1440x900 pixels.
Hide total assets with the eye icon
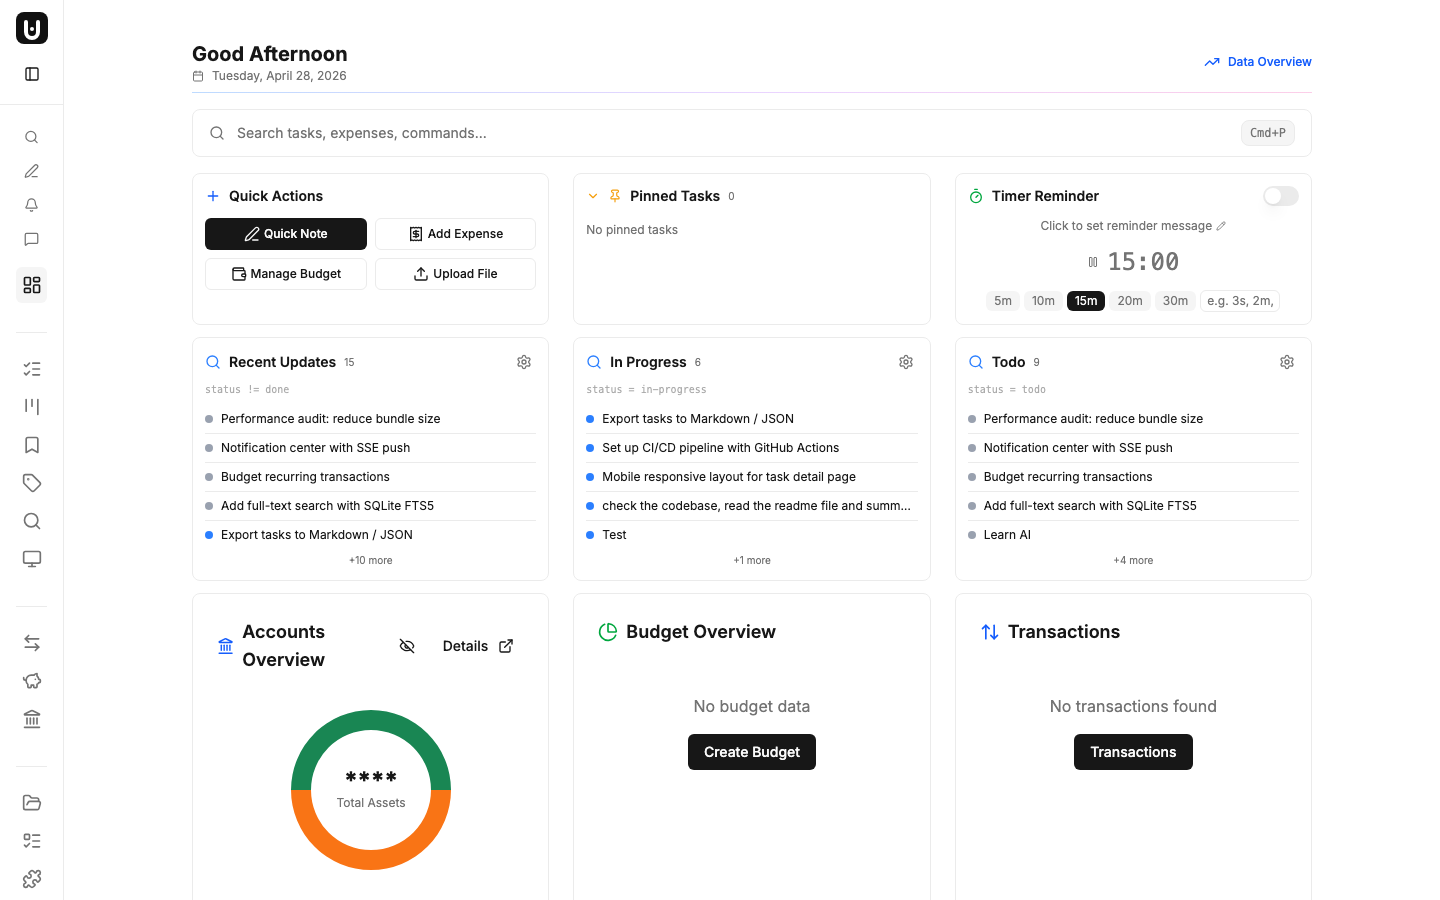click(x=407, y=646)
